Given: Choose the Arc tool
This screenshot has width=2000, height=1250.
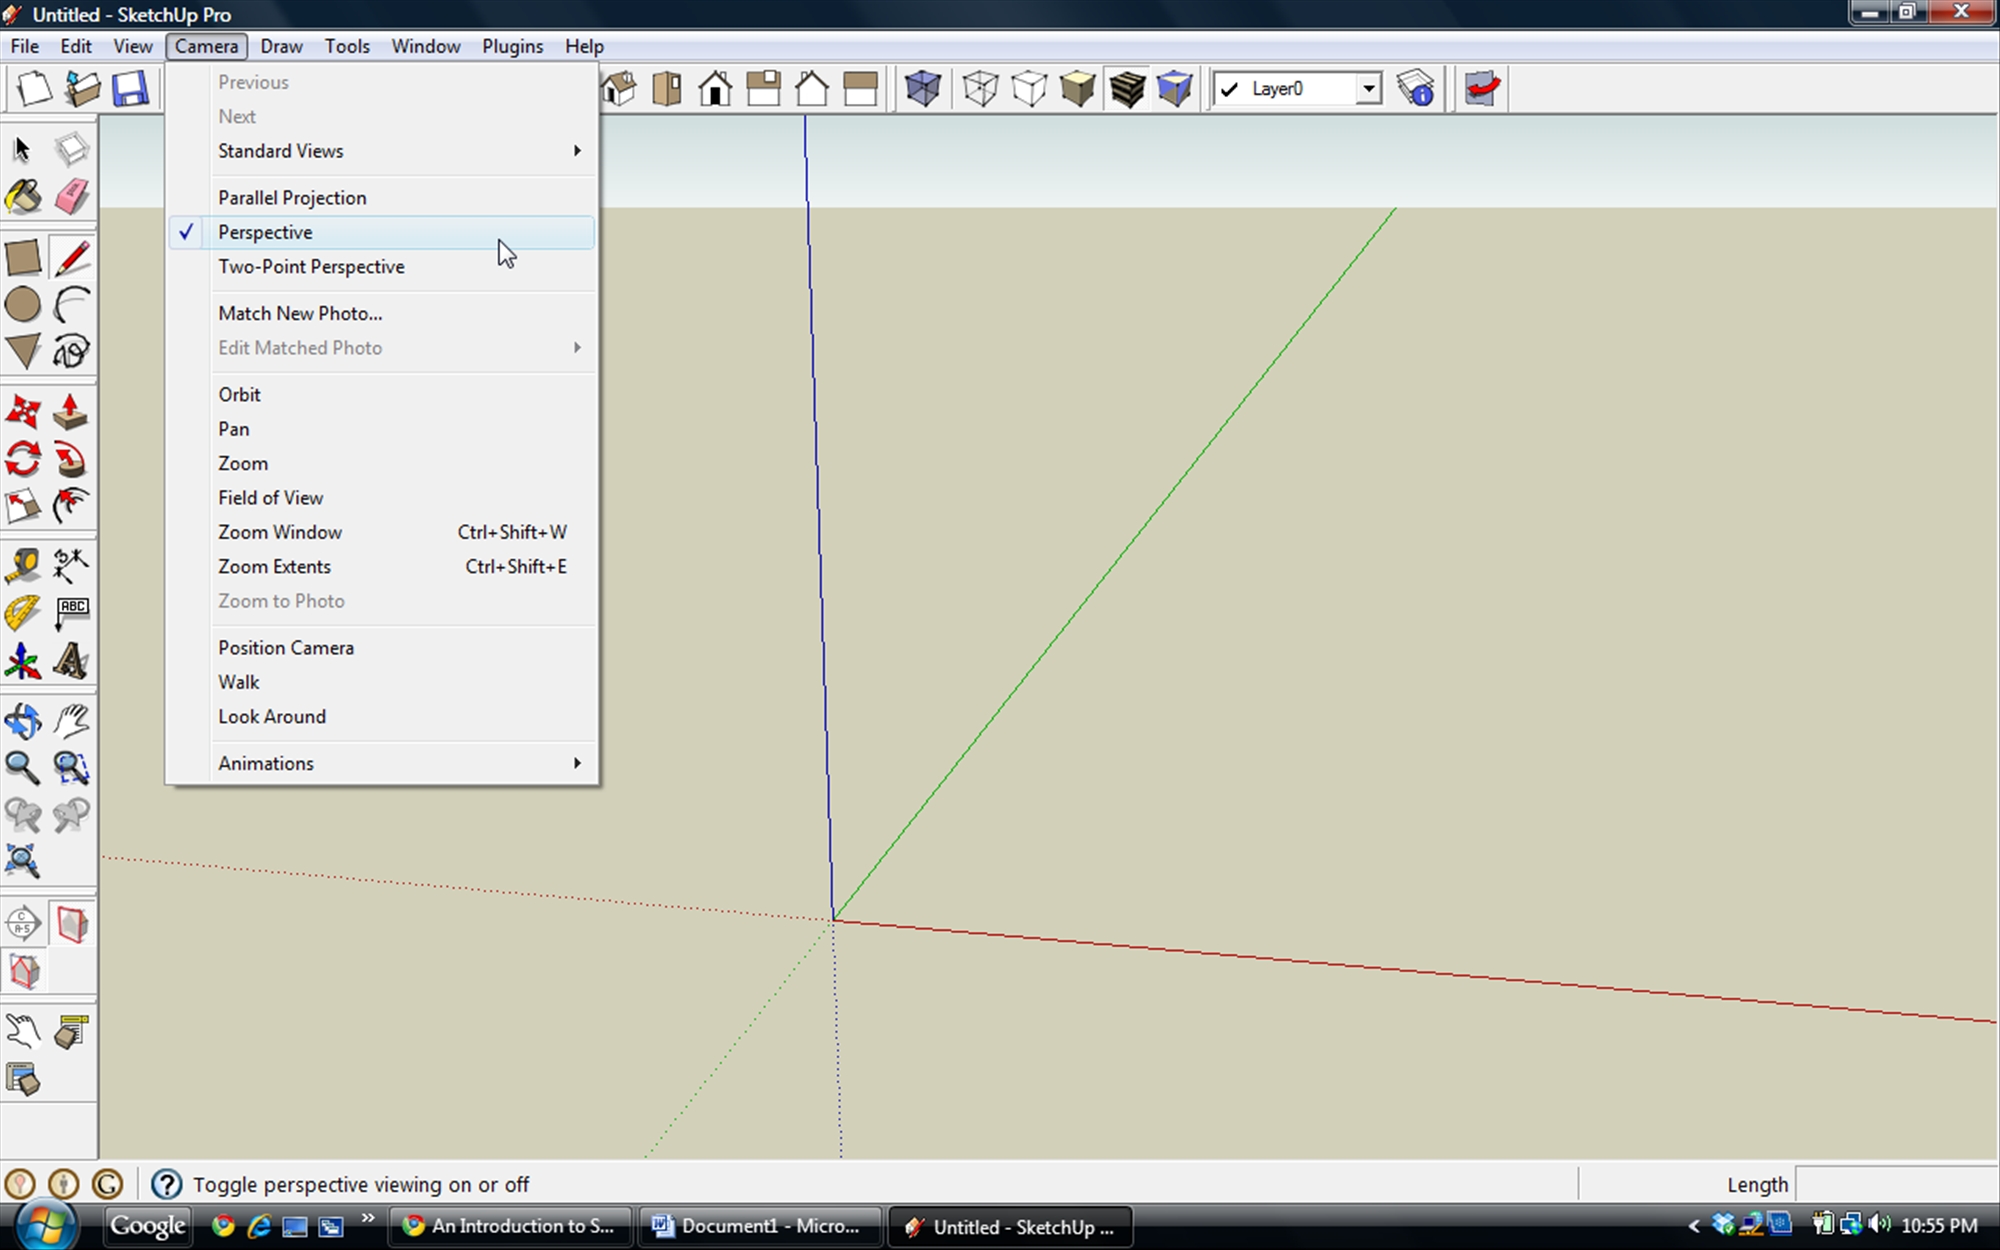Looking at the screenshot, I should coord(71,304).
